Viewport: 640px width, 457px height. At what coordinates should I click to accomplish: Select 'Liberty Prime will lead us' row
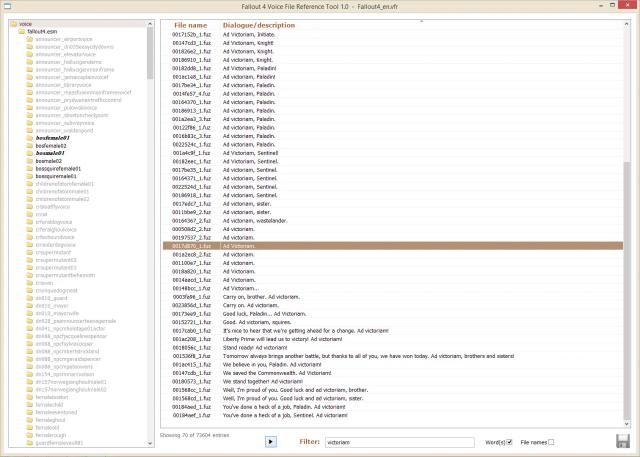pyautogui.click(x=393, y=339)
